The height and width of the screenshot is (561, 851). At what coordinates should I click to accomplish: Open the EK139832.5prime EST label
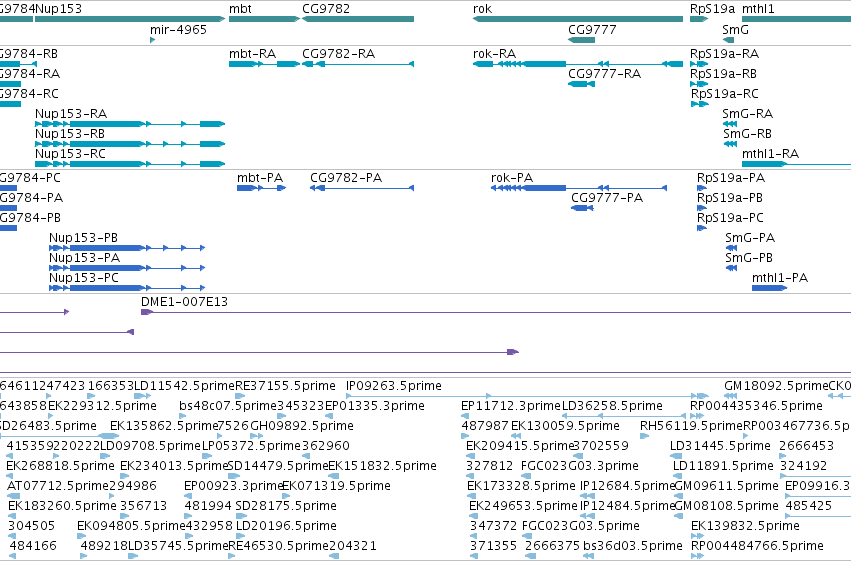(x=745, y=527)
